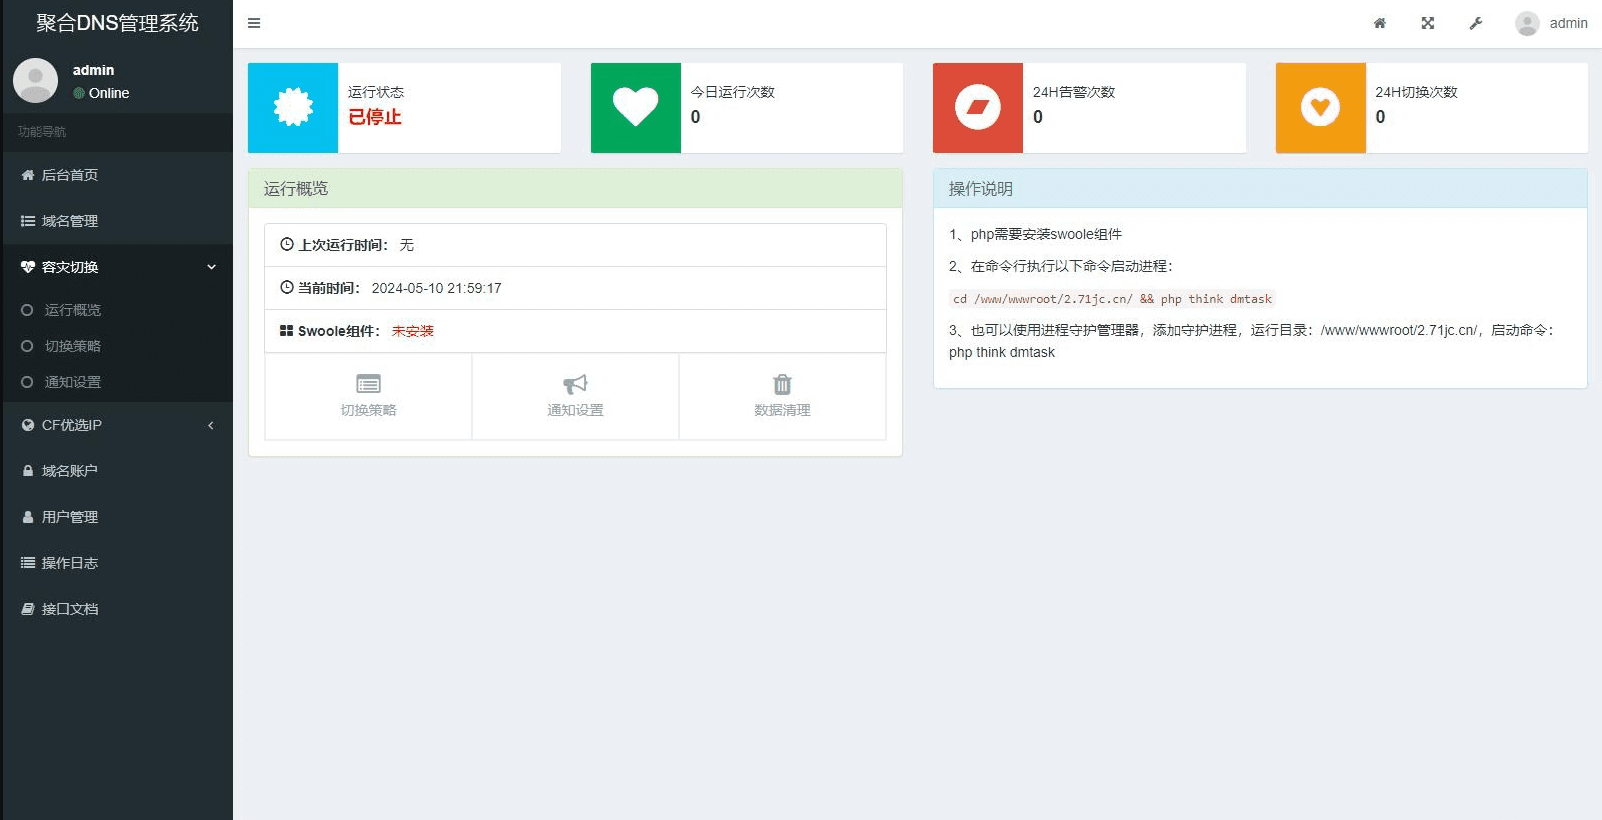Viewport: 1602px width, 820px height.
Task: Select 通知设置 in the sidebar submenu
Action: tap(73, 382)
